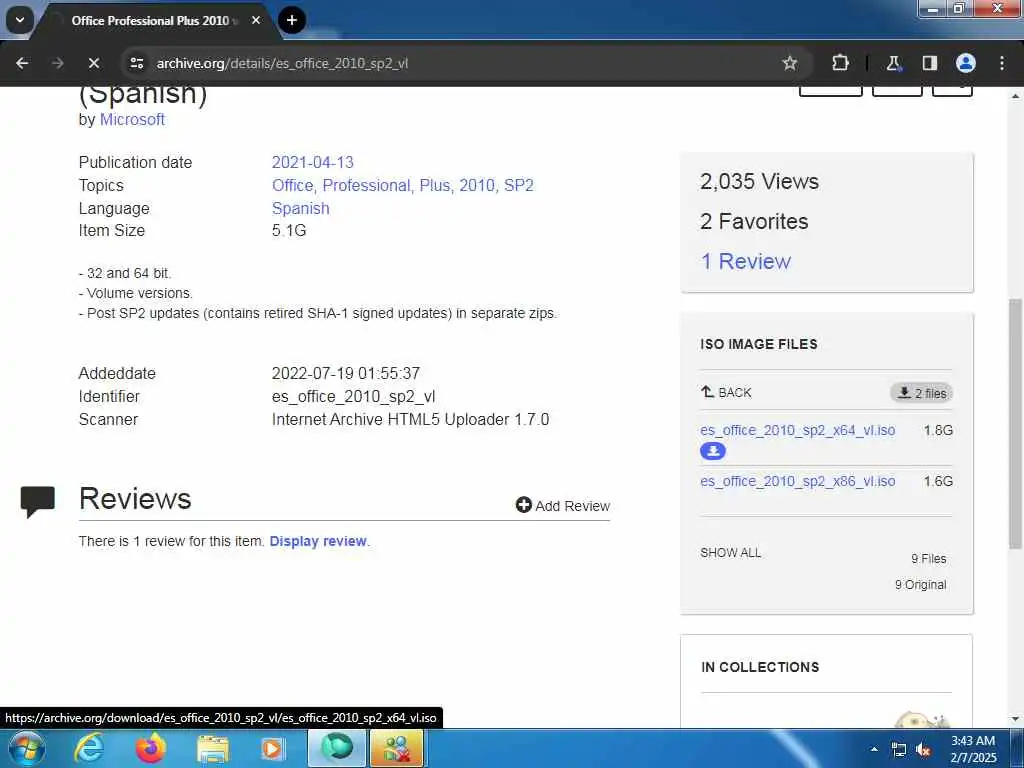Open the Windows Start menu

26,748
